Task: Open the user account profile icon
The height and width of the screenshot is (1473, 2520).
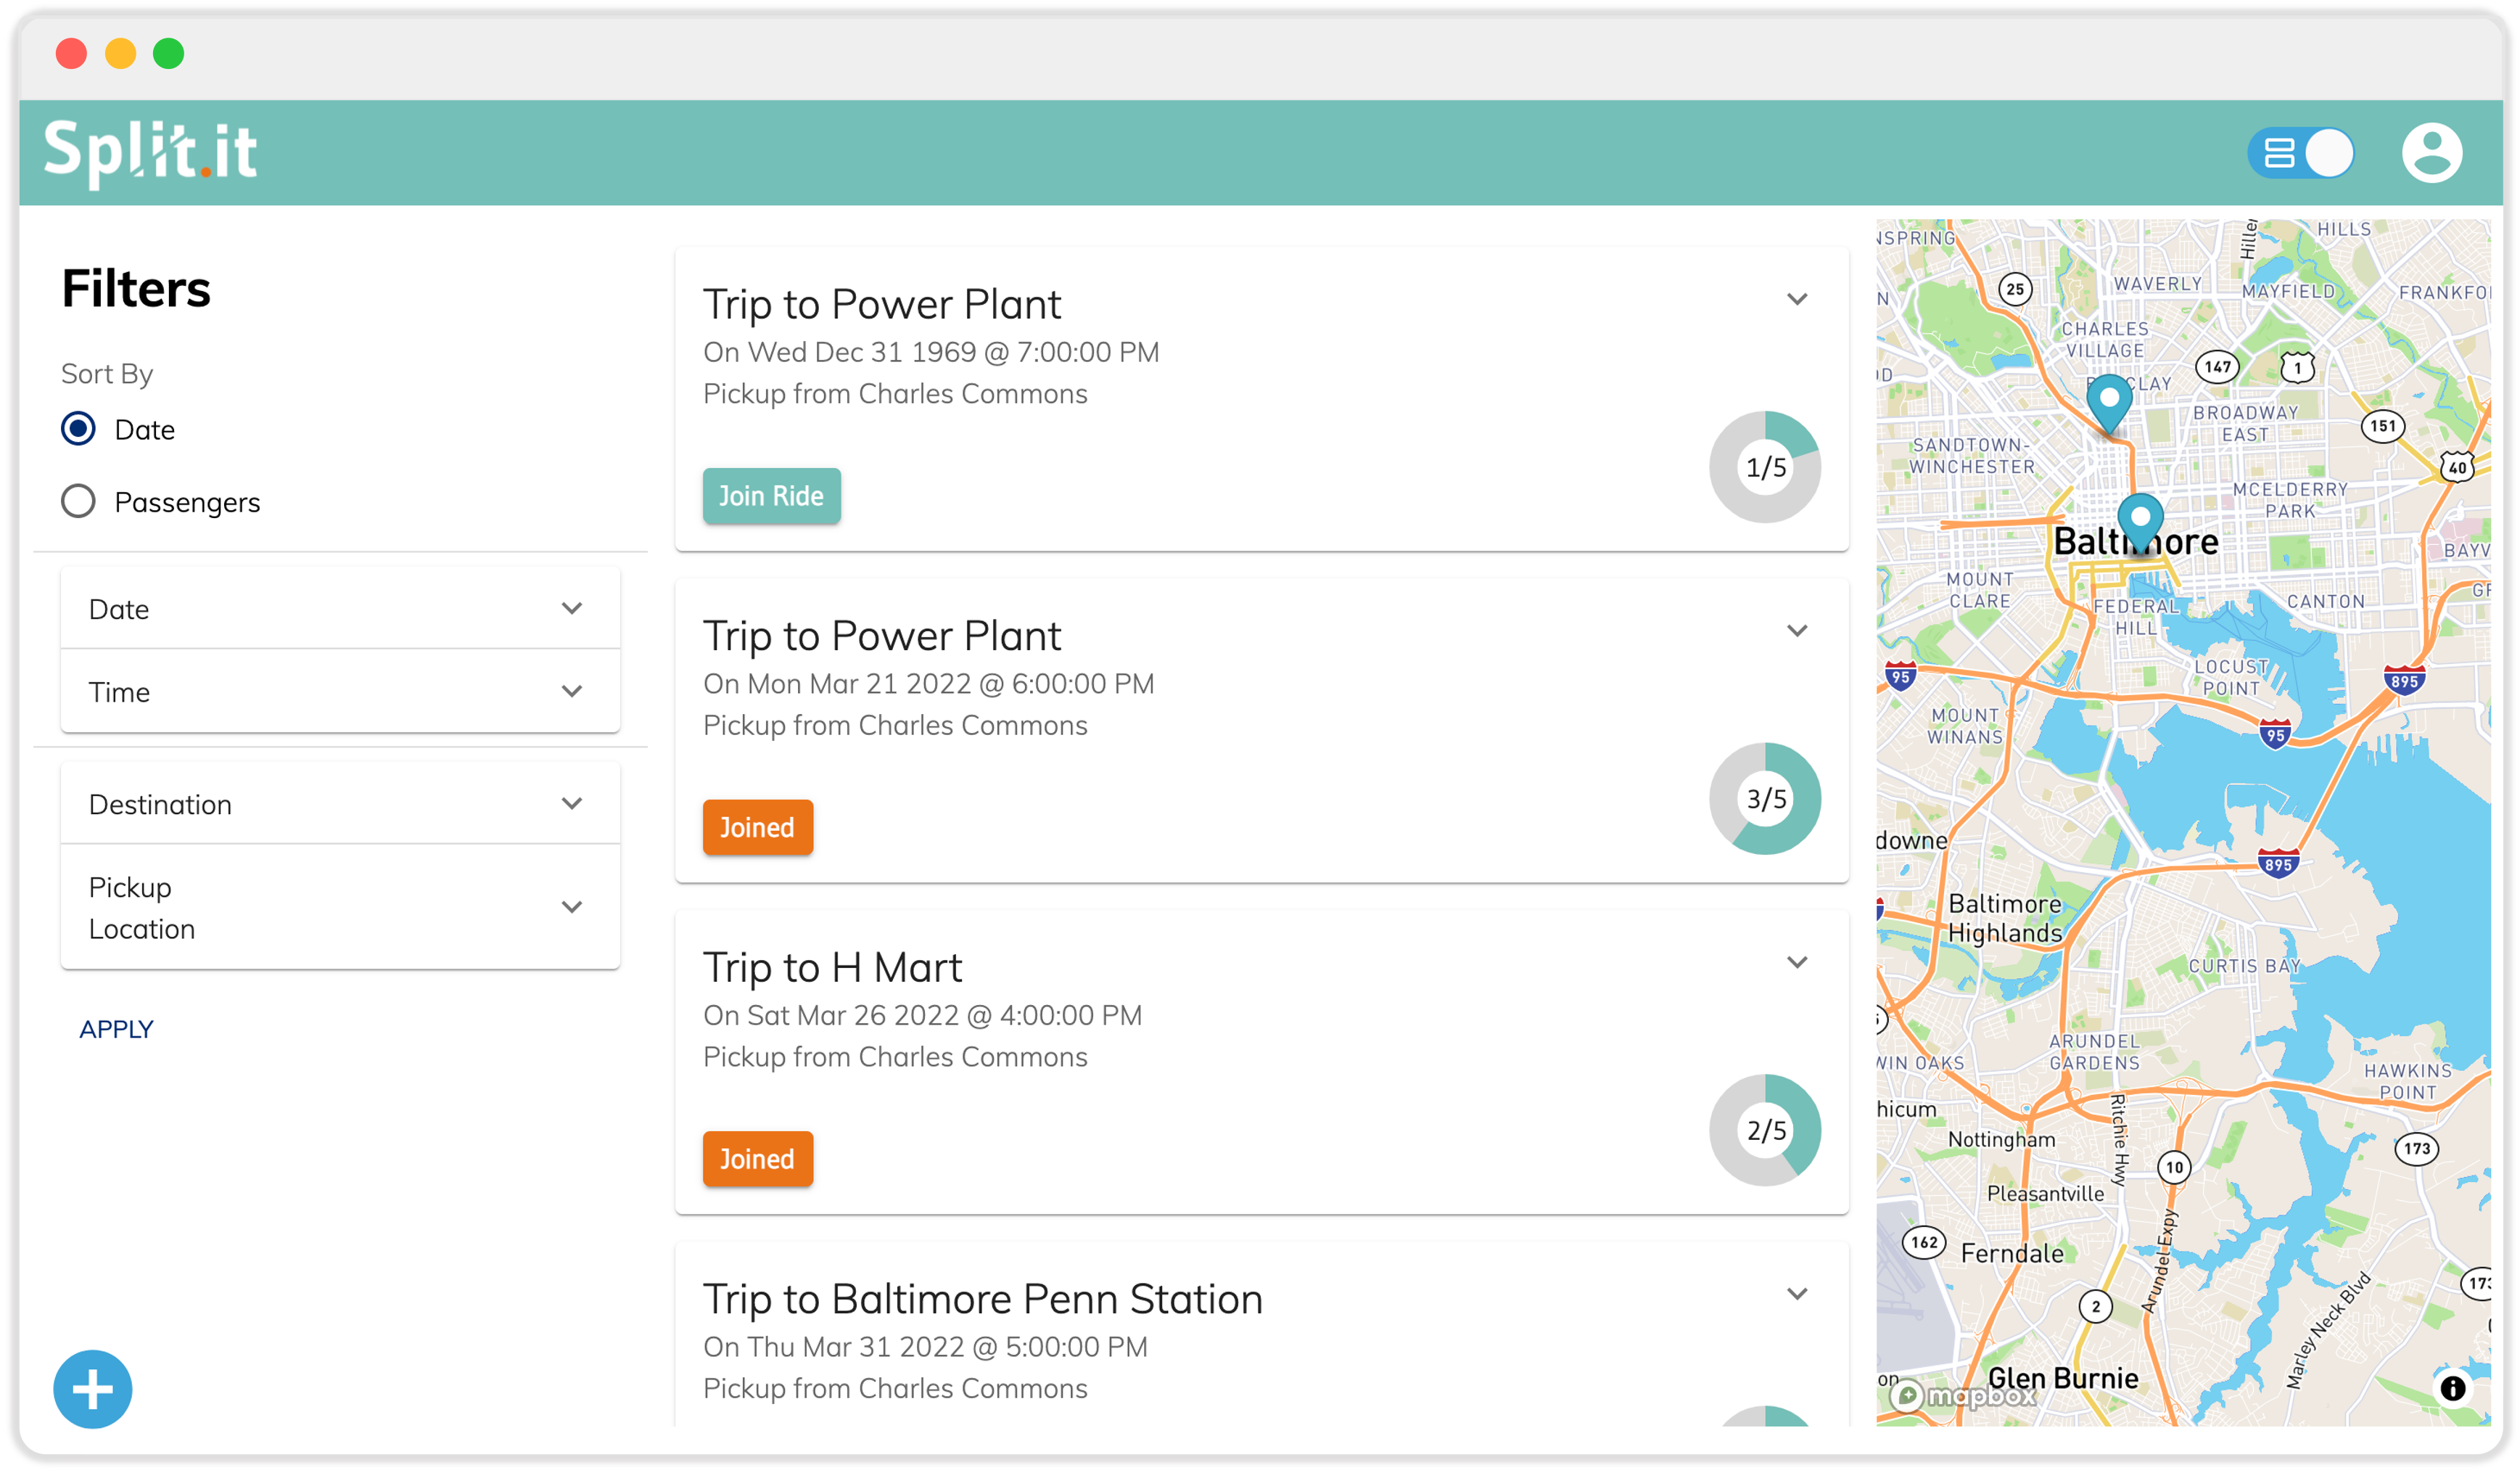Action: coord(2431,153)
